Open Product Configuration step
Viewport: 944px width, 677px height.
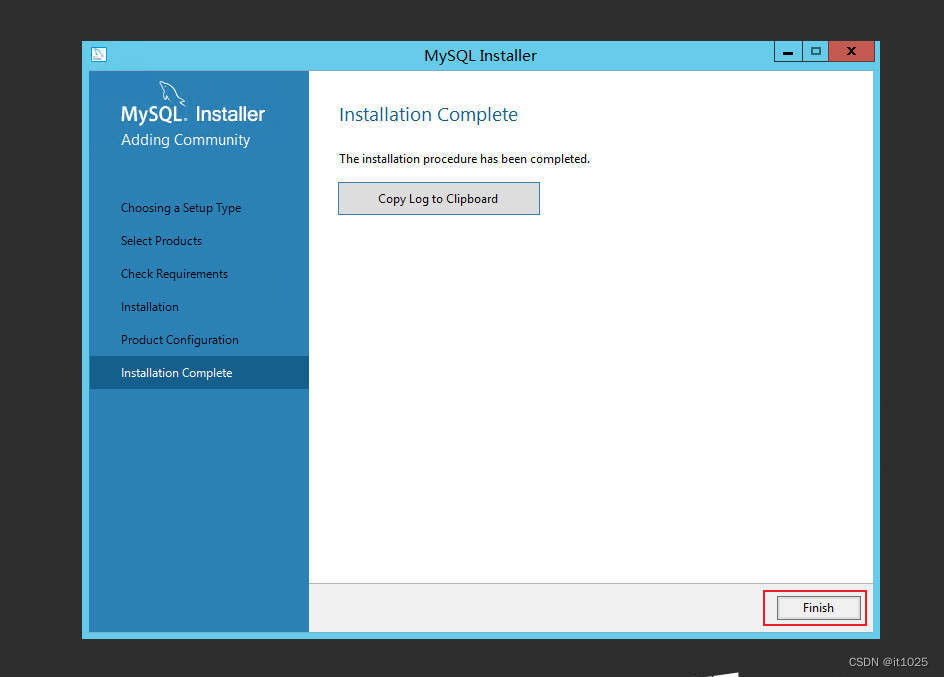point(179,340)
